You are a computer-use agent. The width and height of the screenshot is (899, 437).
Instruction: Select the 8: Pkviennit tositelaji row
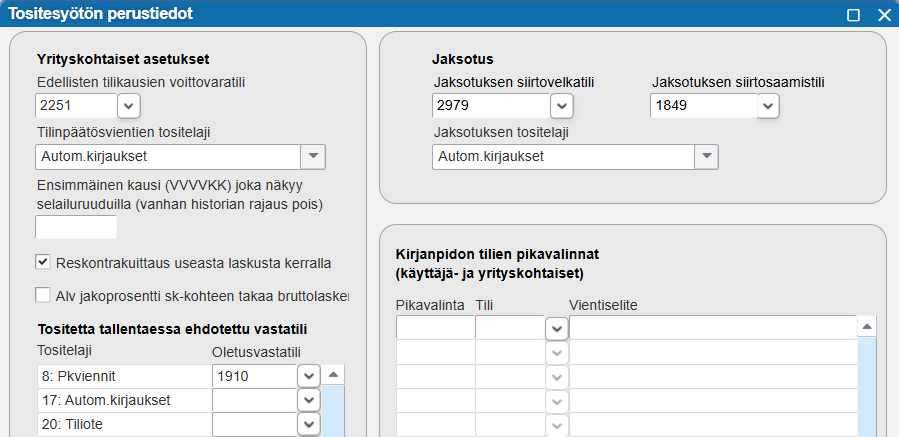[124, 376]
